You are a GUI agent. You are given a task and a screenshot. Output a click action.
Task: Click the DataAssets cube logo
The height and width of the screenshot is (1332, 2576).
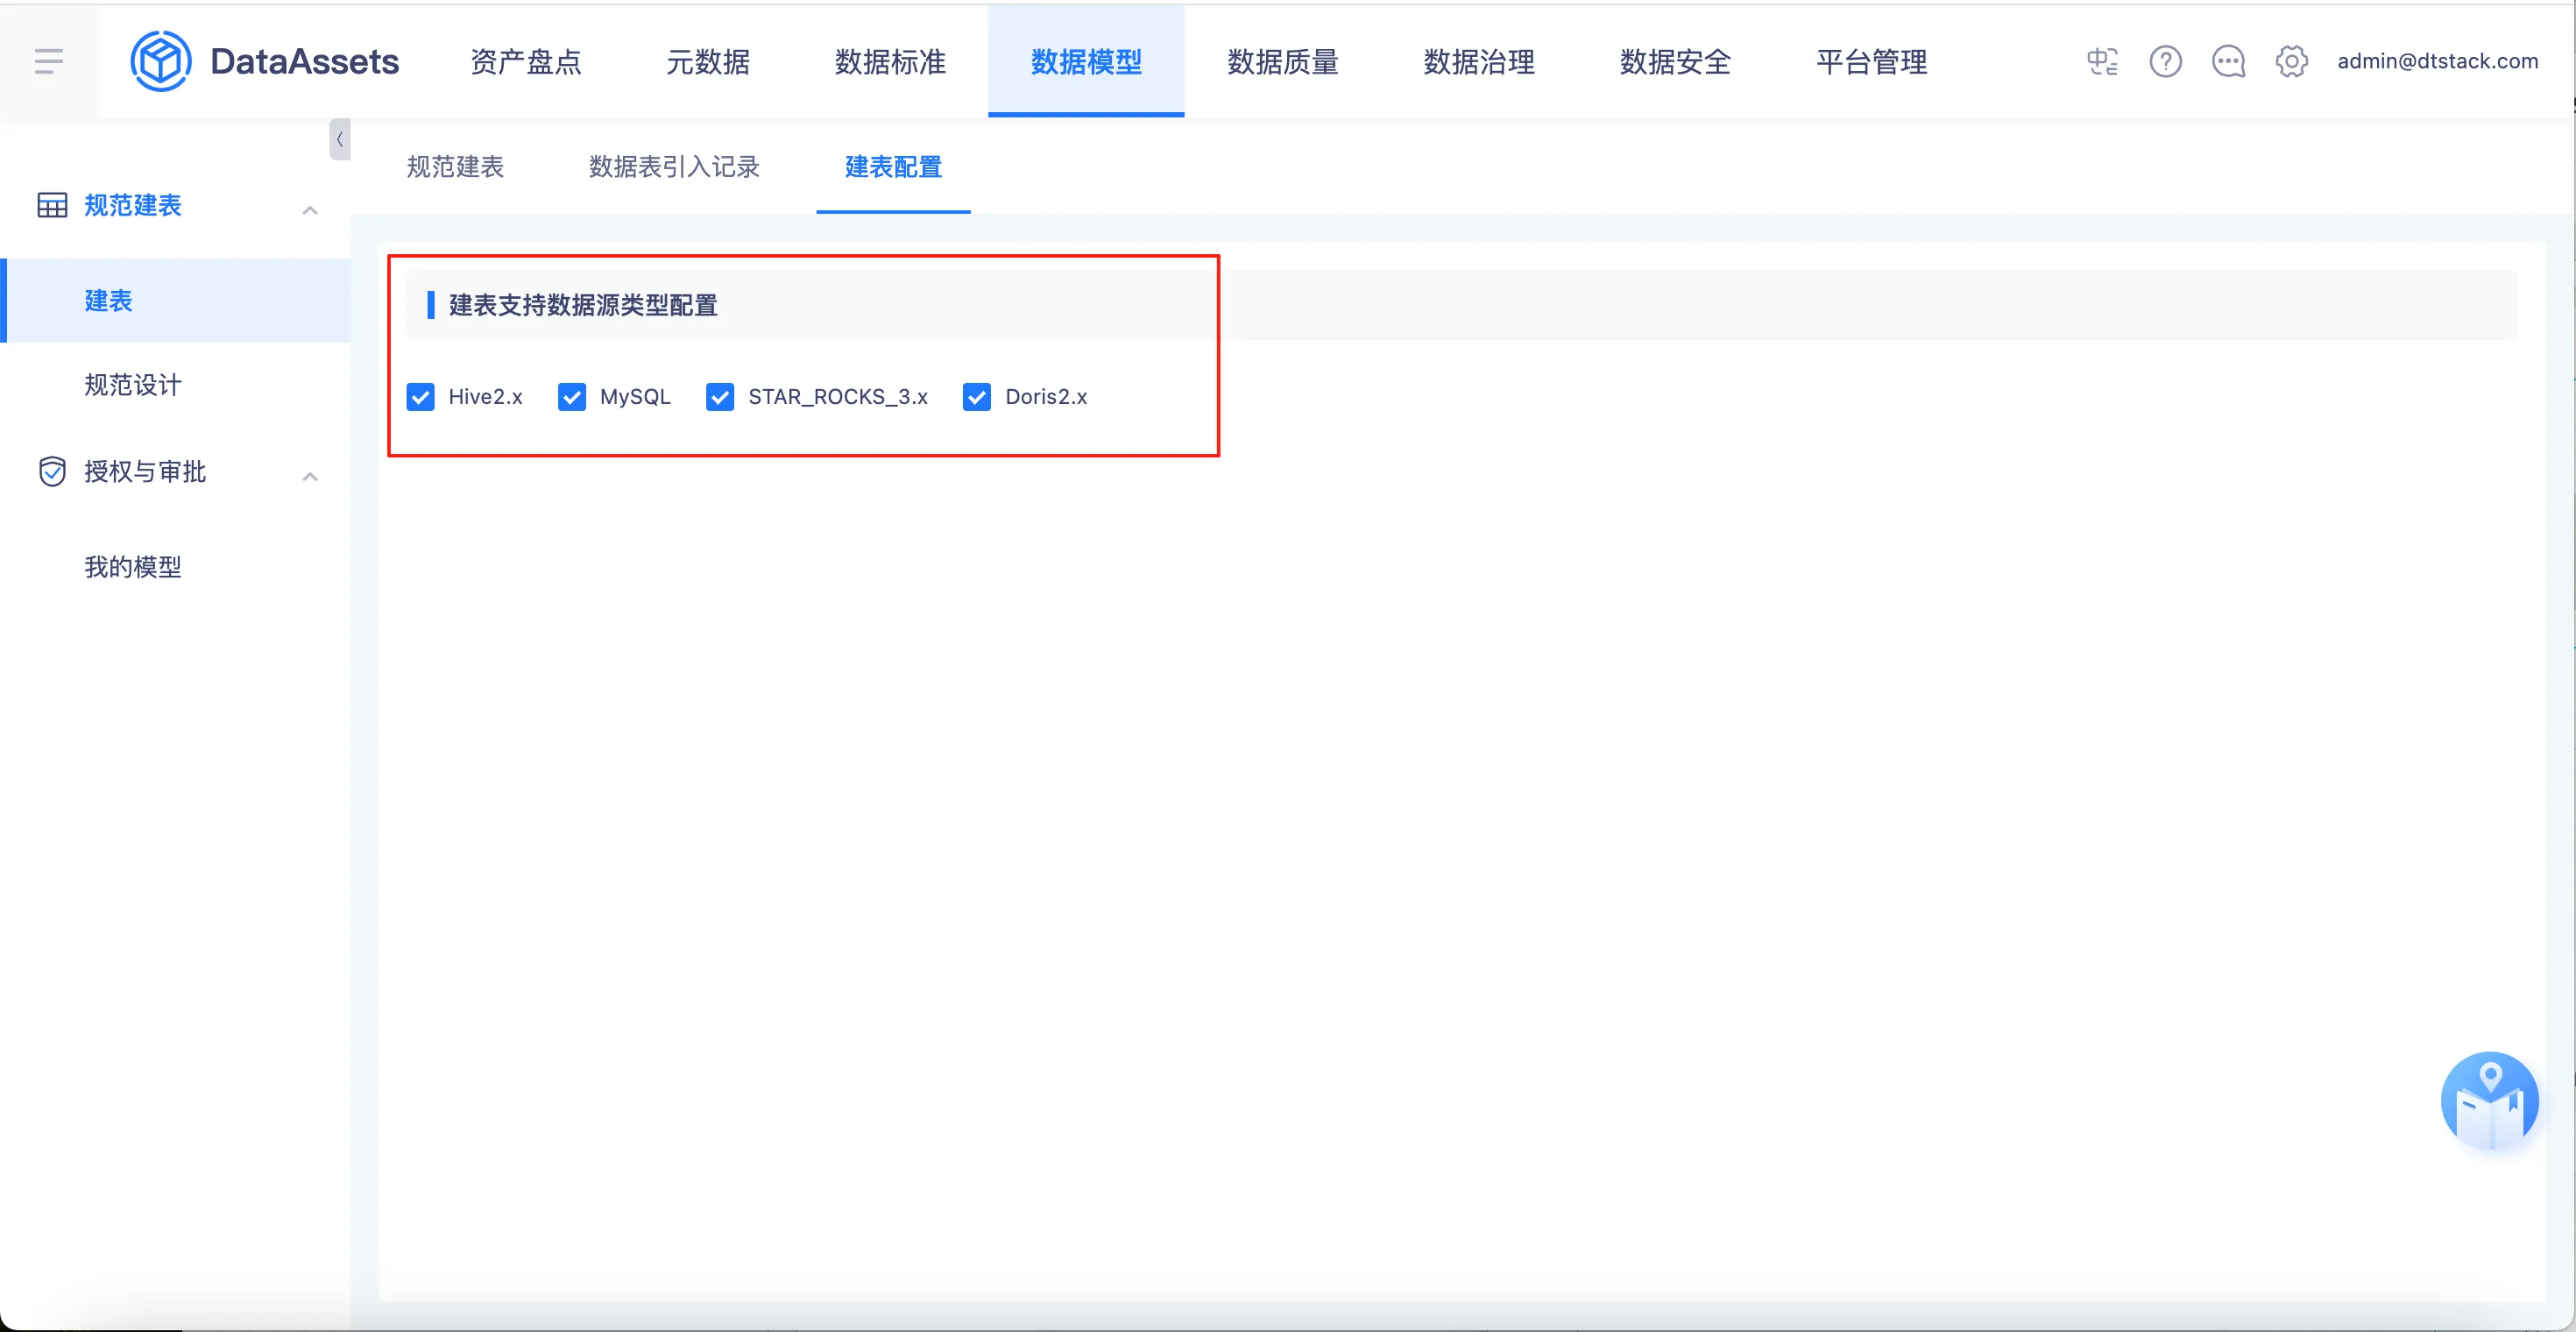click(160, 61)
